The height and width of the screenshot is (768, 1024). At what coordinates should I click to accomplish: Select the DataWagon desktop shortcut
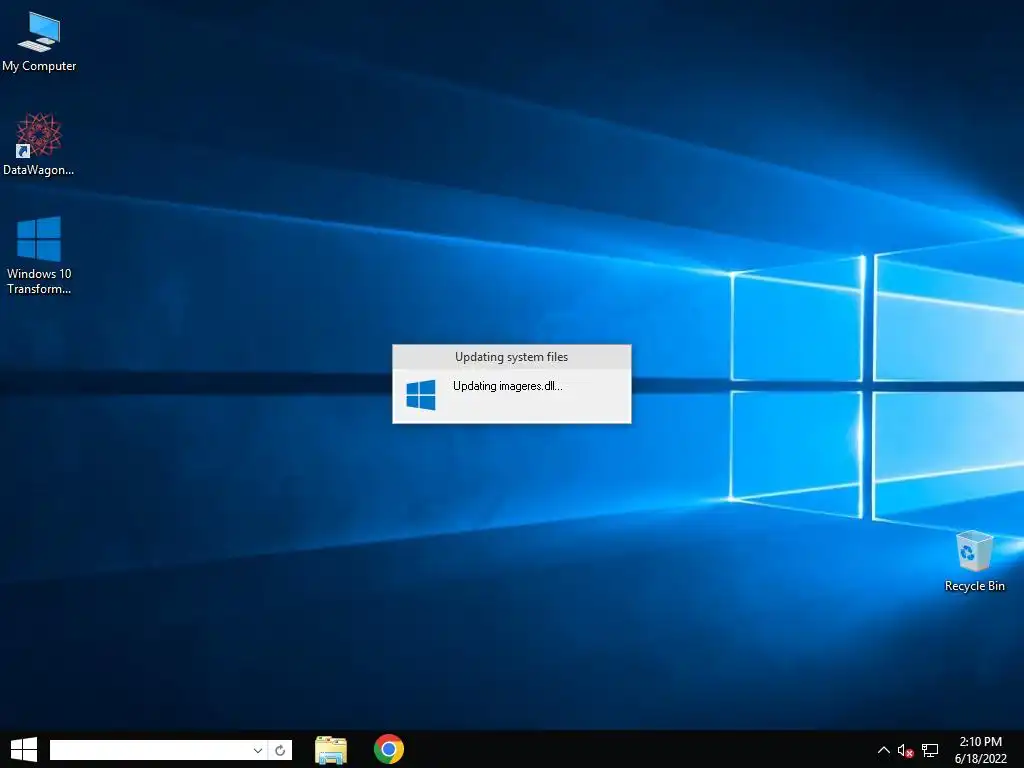[x=39, y=144]
